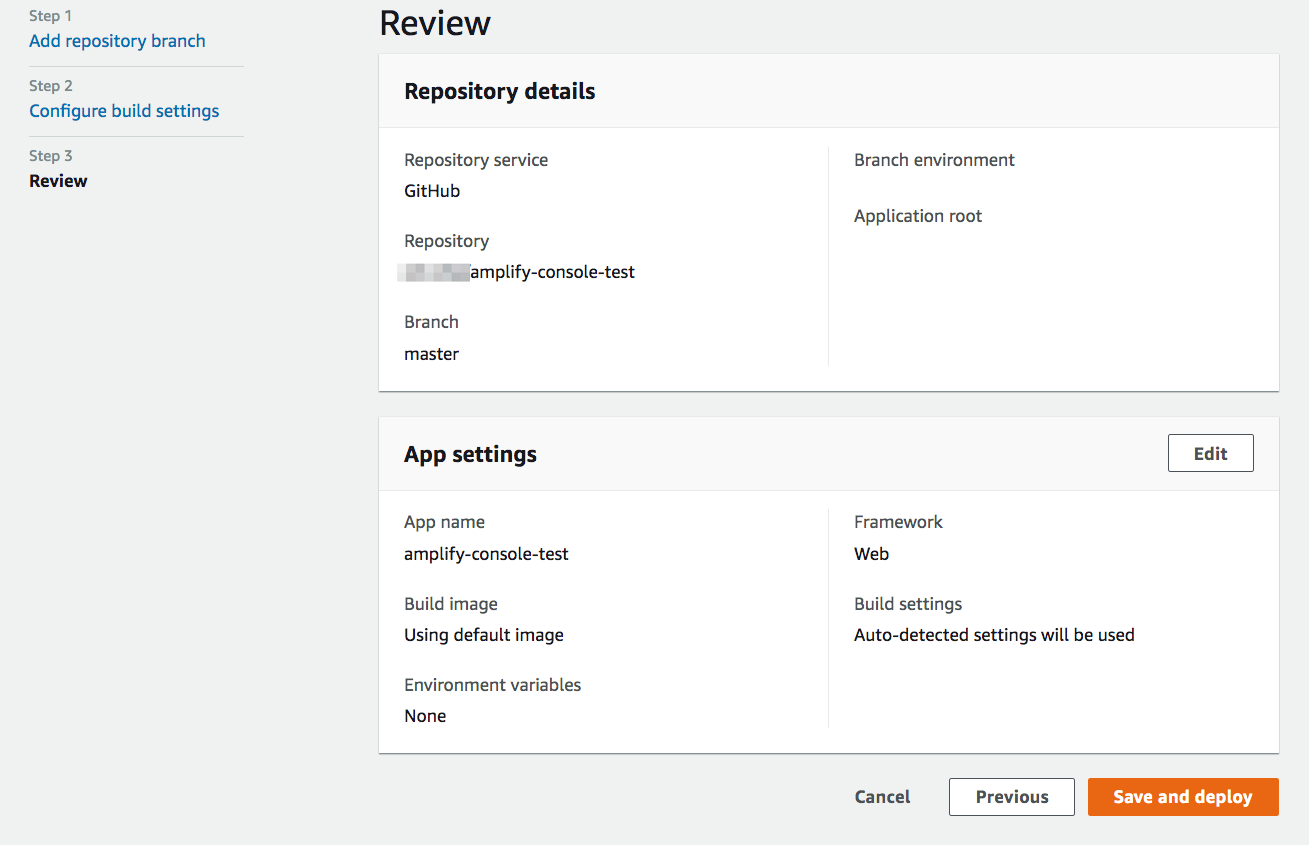Select the Step 3 Review label
Screen dimensions: 1309x845
pyautogui.click(x=58, y=181)
